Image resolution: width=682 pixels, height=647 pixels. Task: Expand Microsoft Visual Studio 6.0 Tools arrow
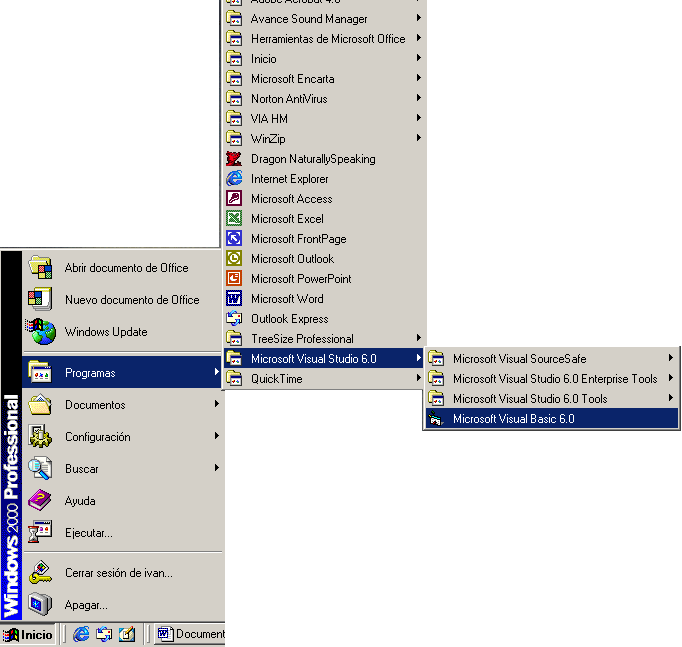pyautogui.click(x=671, y=398)
